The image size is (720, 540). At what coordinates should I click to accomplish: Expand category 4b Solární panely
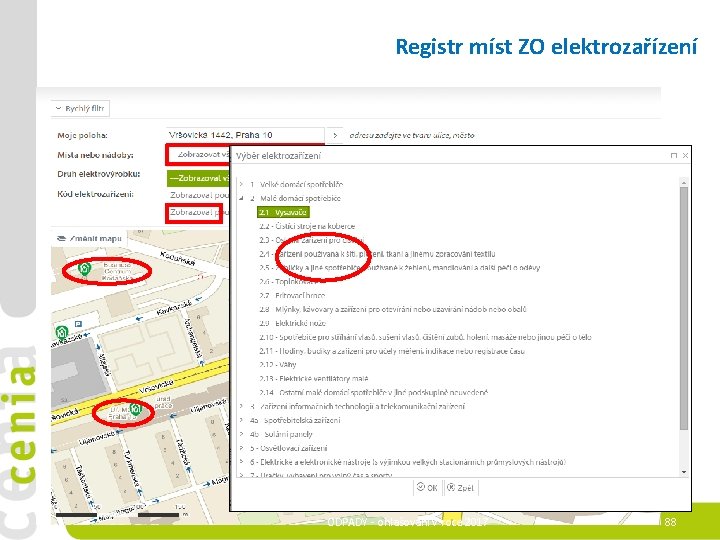coord(241,434)
